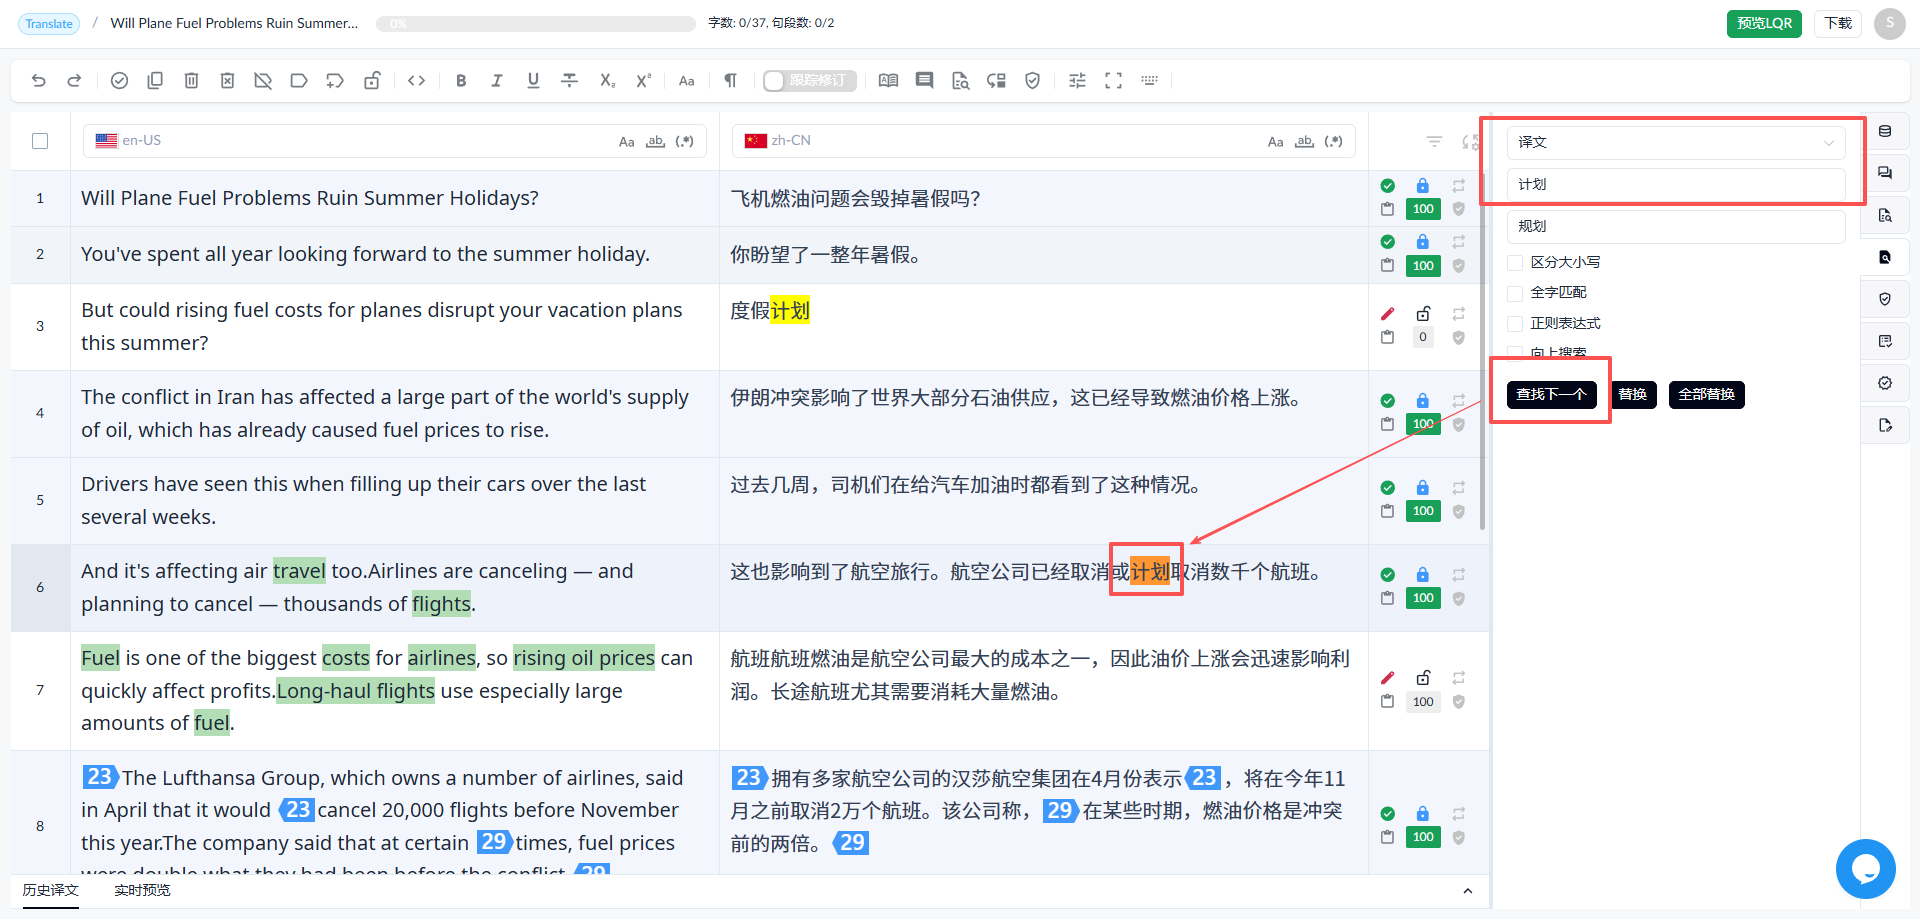Click the Undo arrow in the toolbar
The height and width of the screenshot is (919, 1920).
coord(39,81)
